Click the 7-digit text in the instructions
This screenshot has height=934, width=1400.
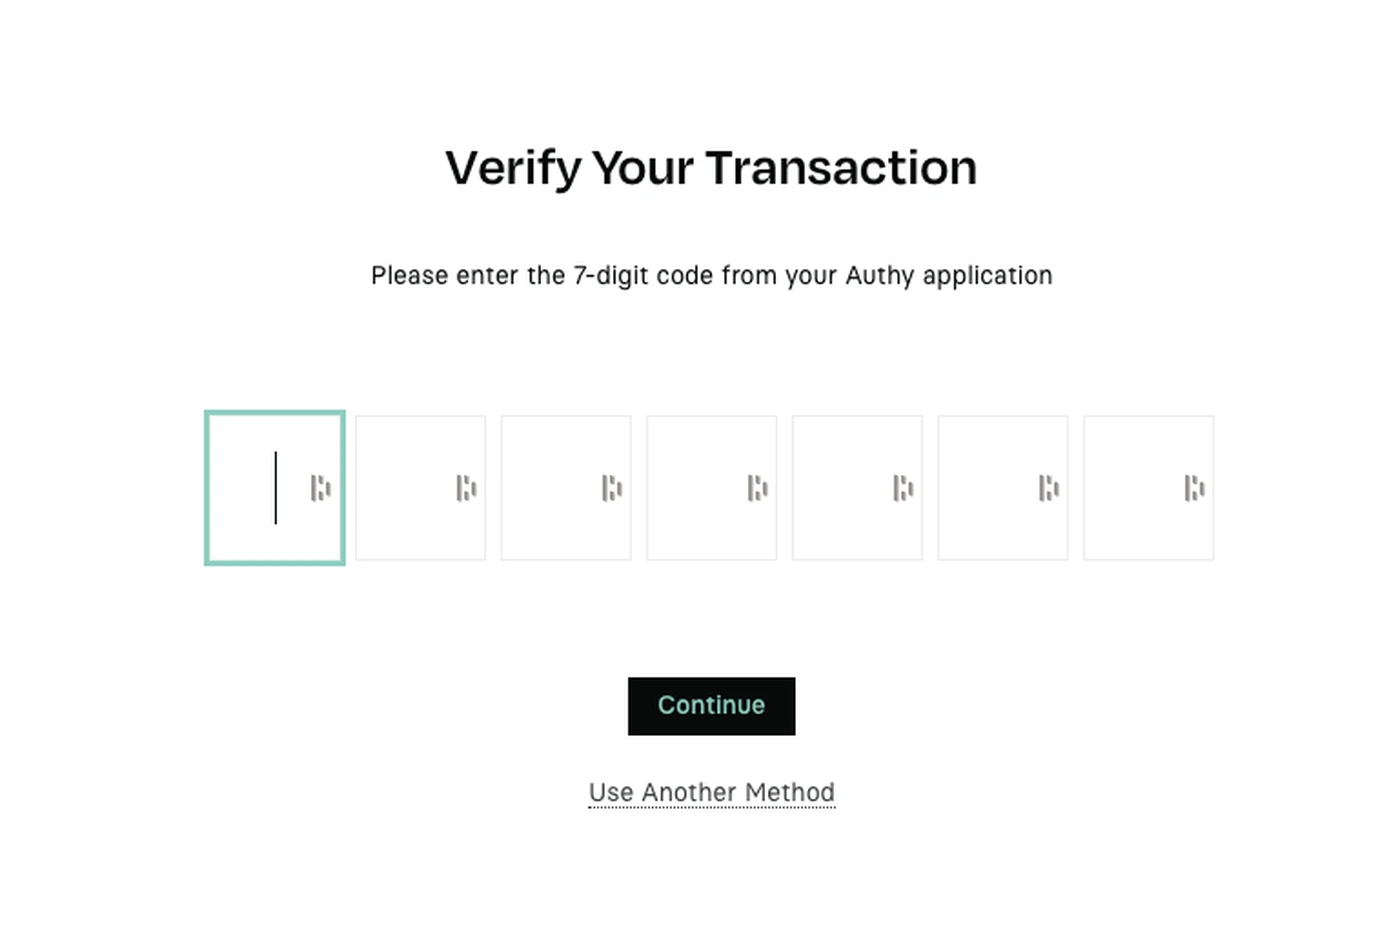pos(611,276)
